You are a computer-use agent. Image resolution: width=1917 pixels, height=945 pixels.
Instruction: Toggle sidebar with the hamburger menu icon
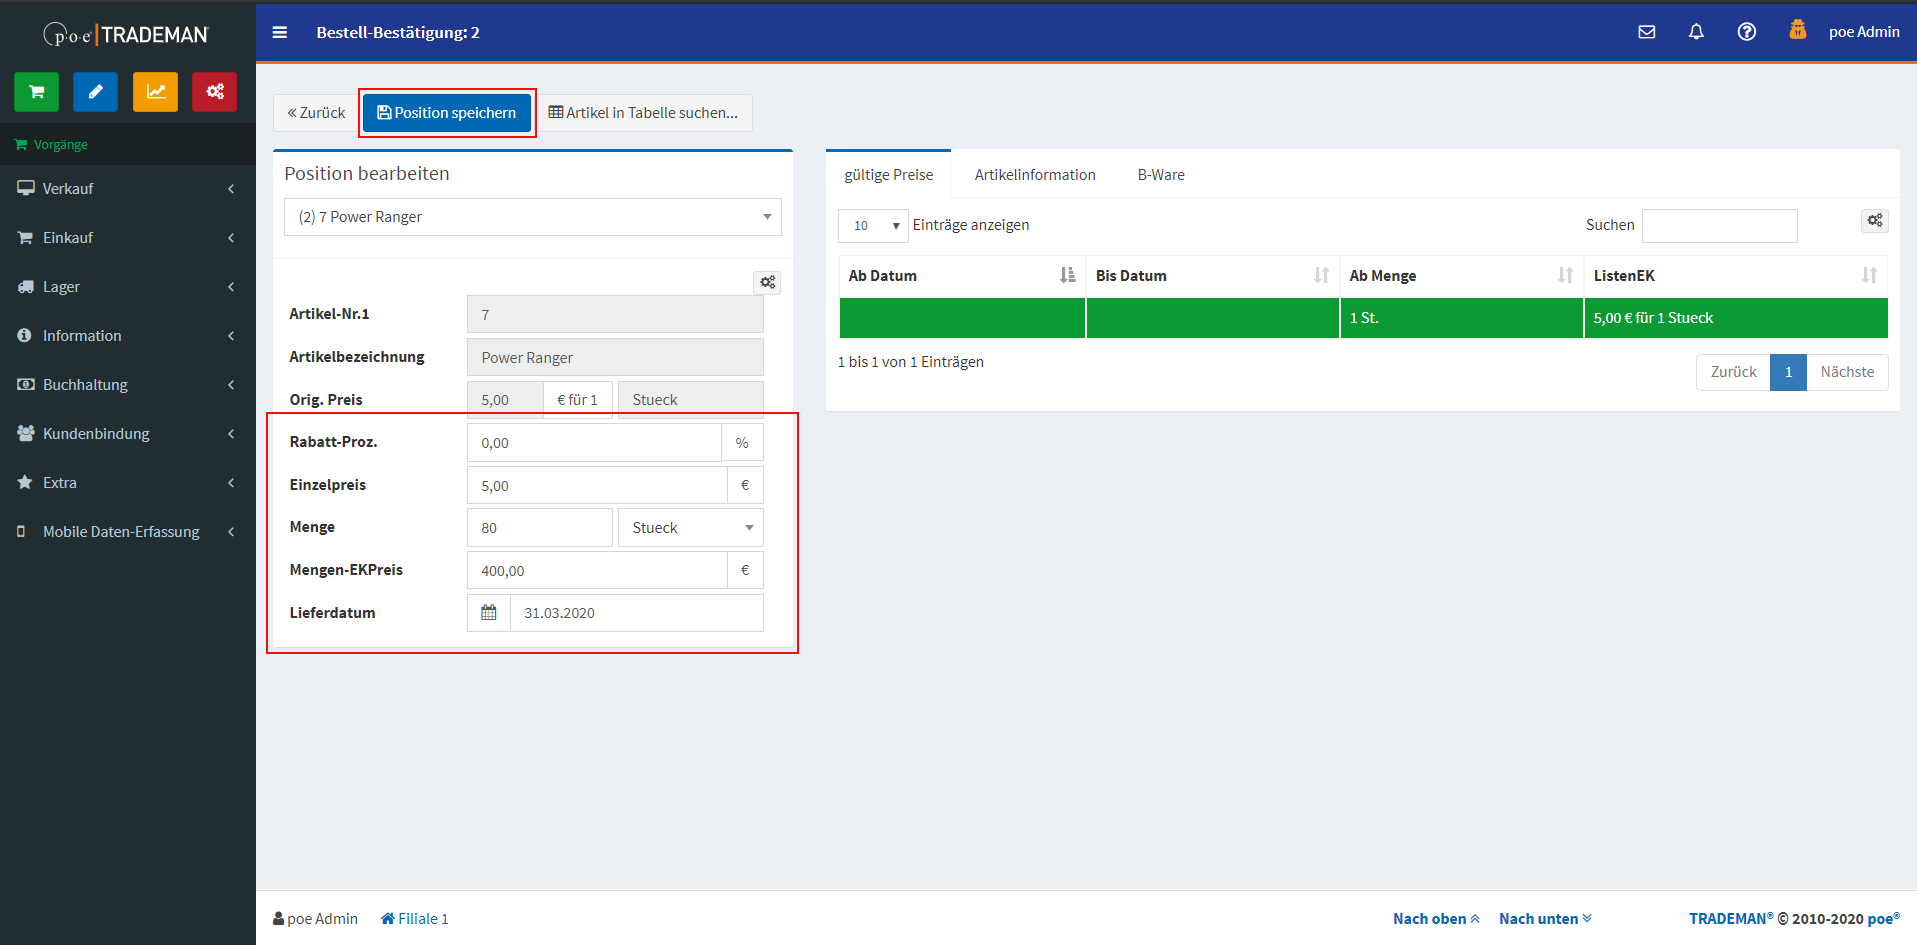(280, 32)
